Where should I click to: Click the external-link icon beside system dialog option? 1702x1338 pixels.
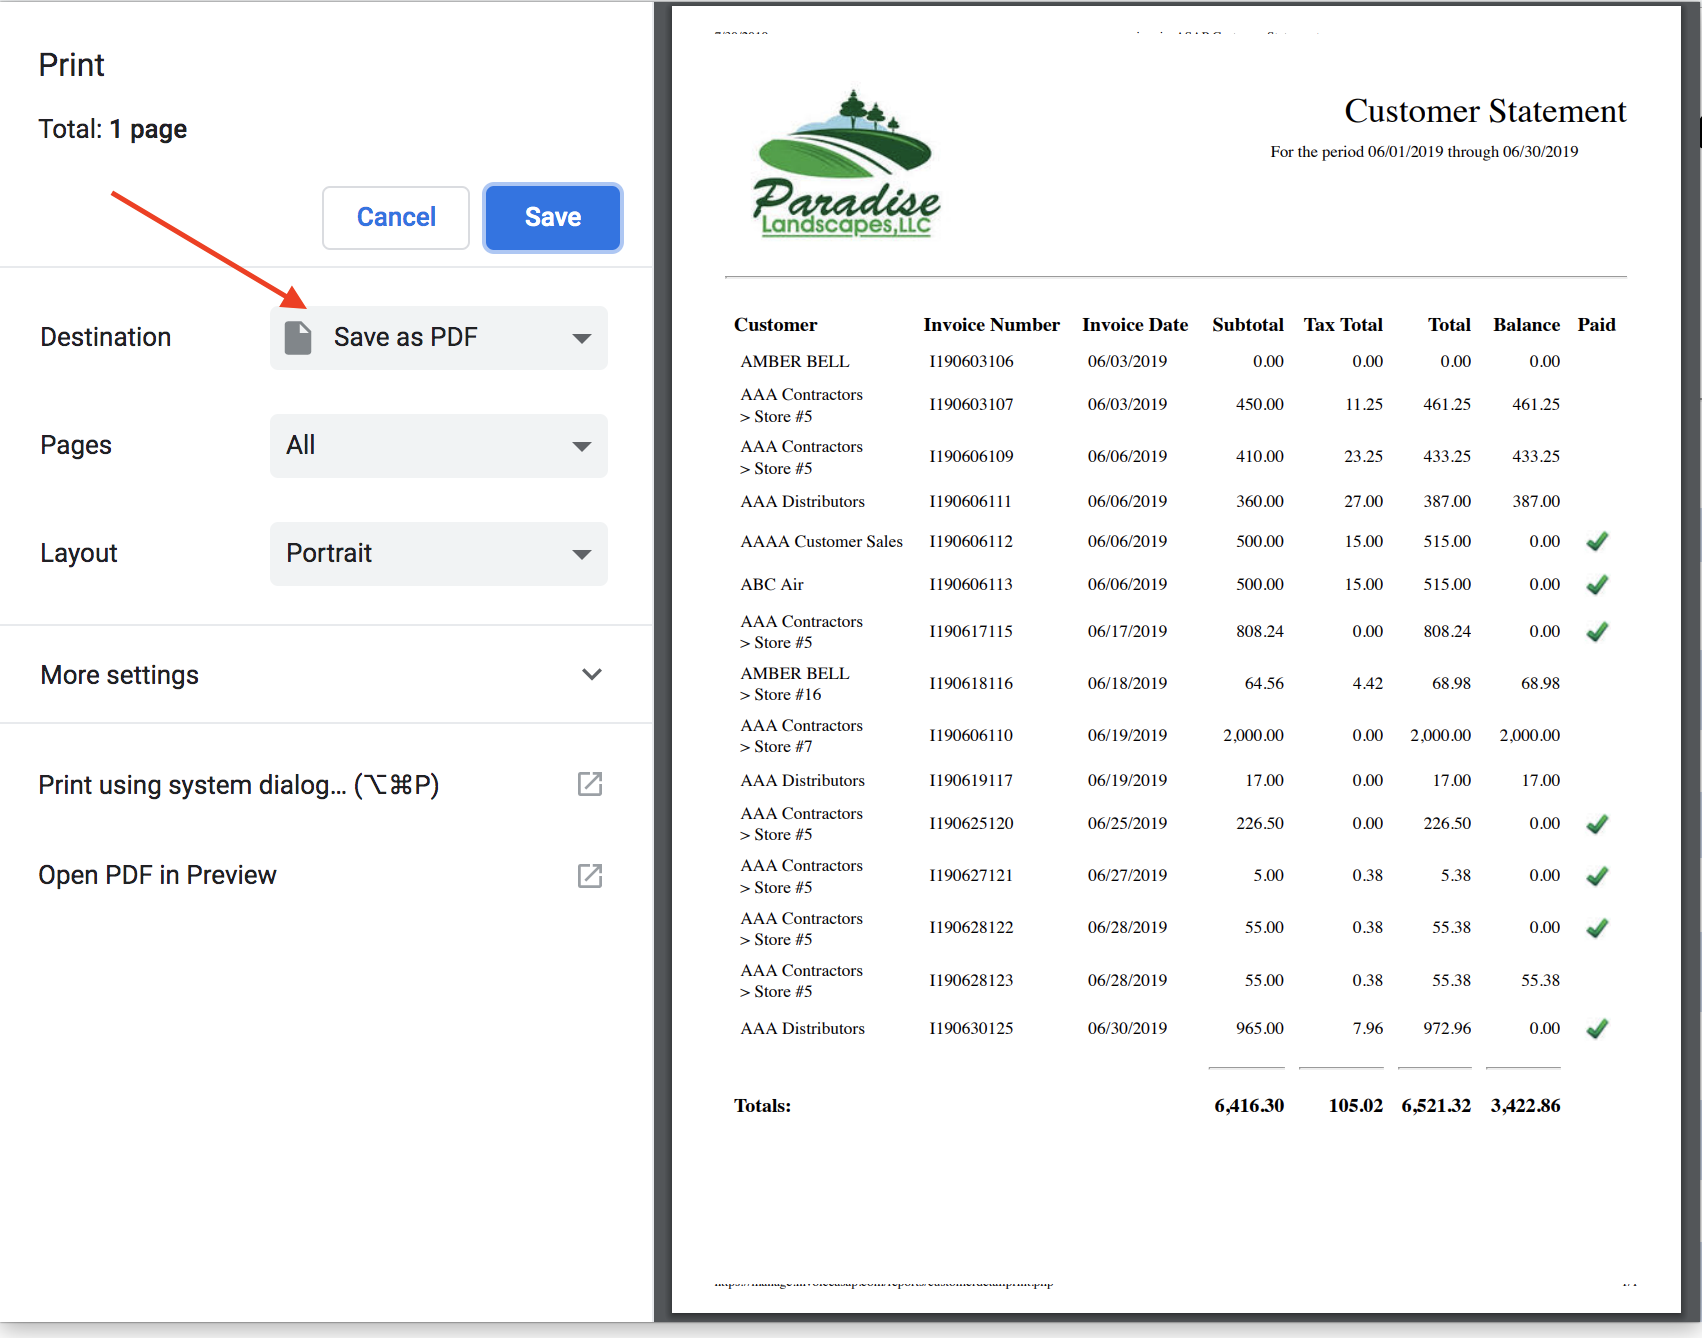point(590,784)
